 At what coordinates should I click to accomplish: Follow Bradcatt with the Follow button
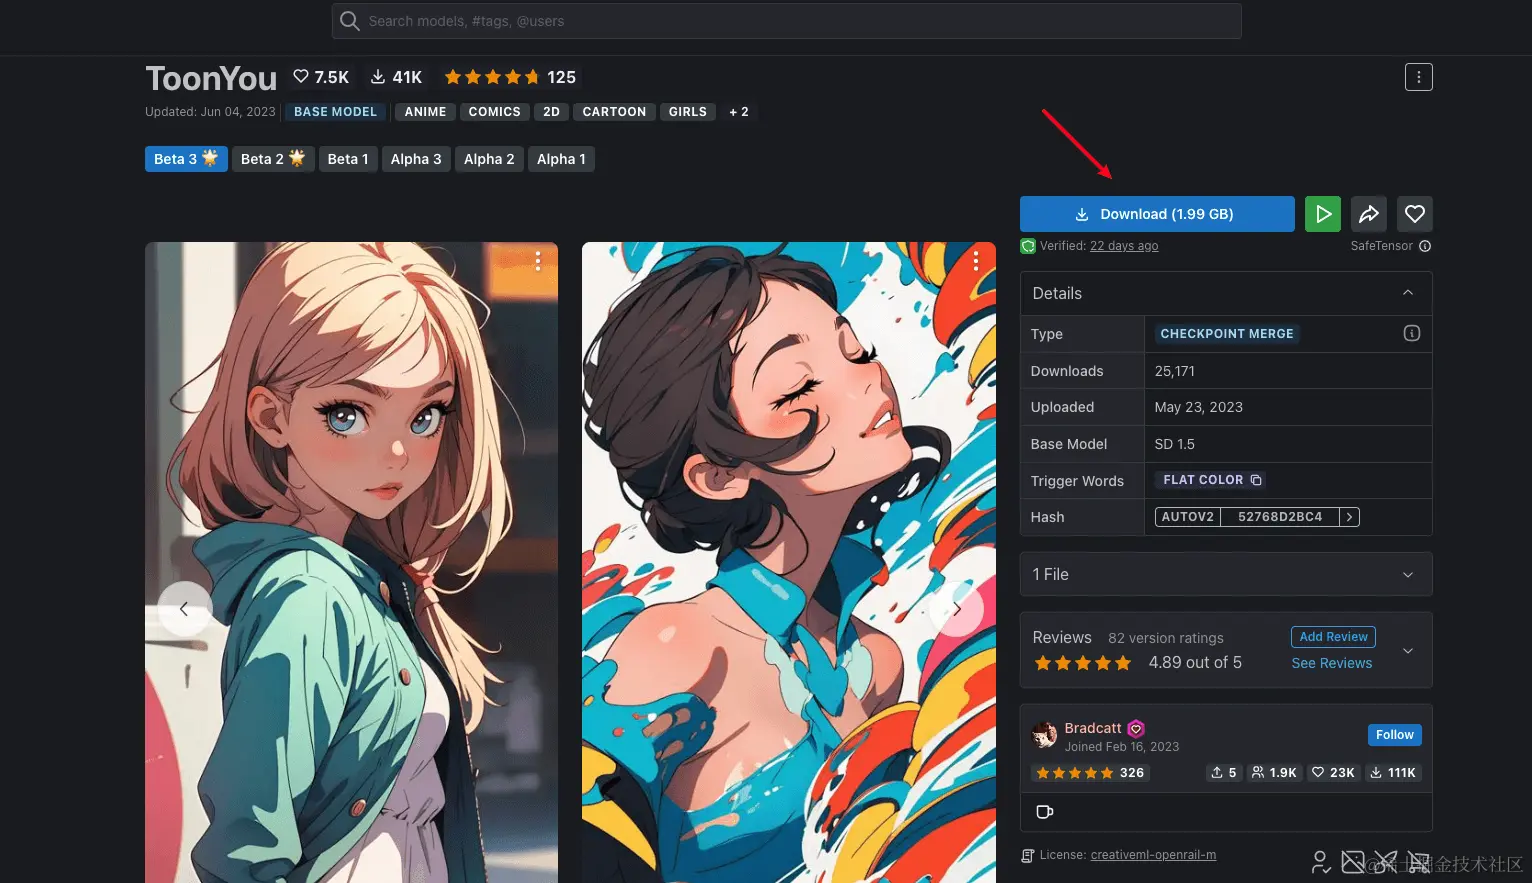coord(1395,735)
